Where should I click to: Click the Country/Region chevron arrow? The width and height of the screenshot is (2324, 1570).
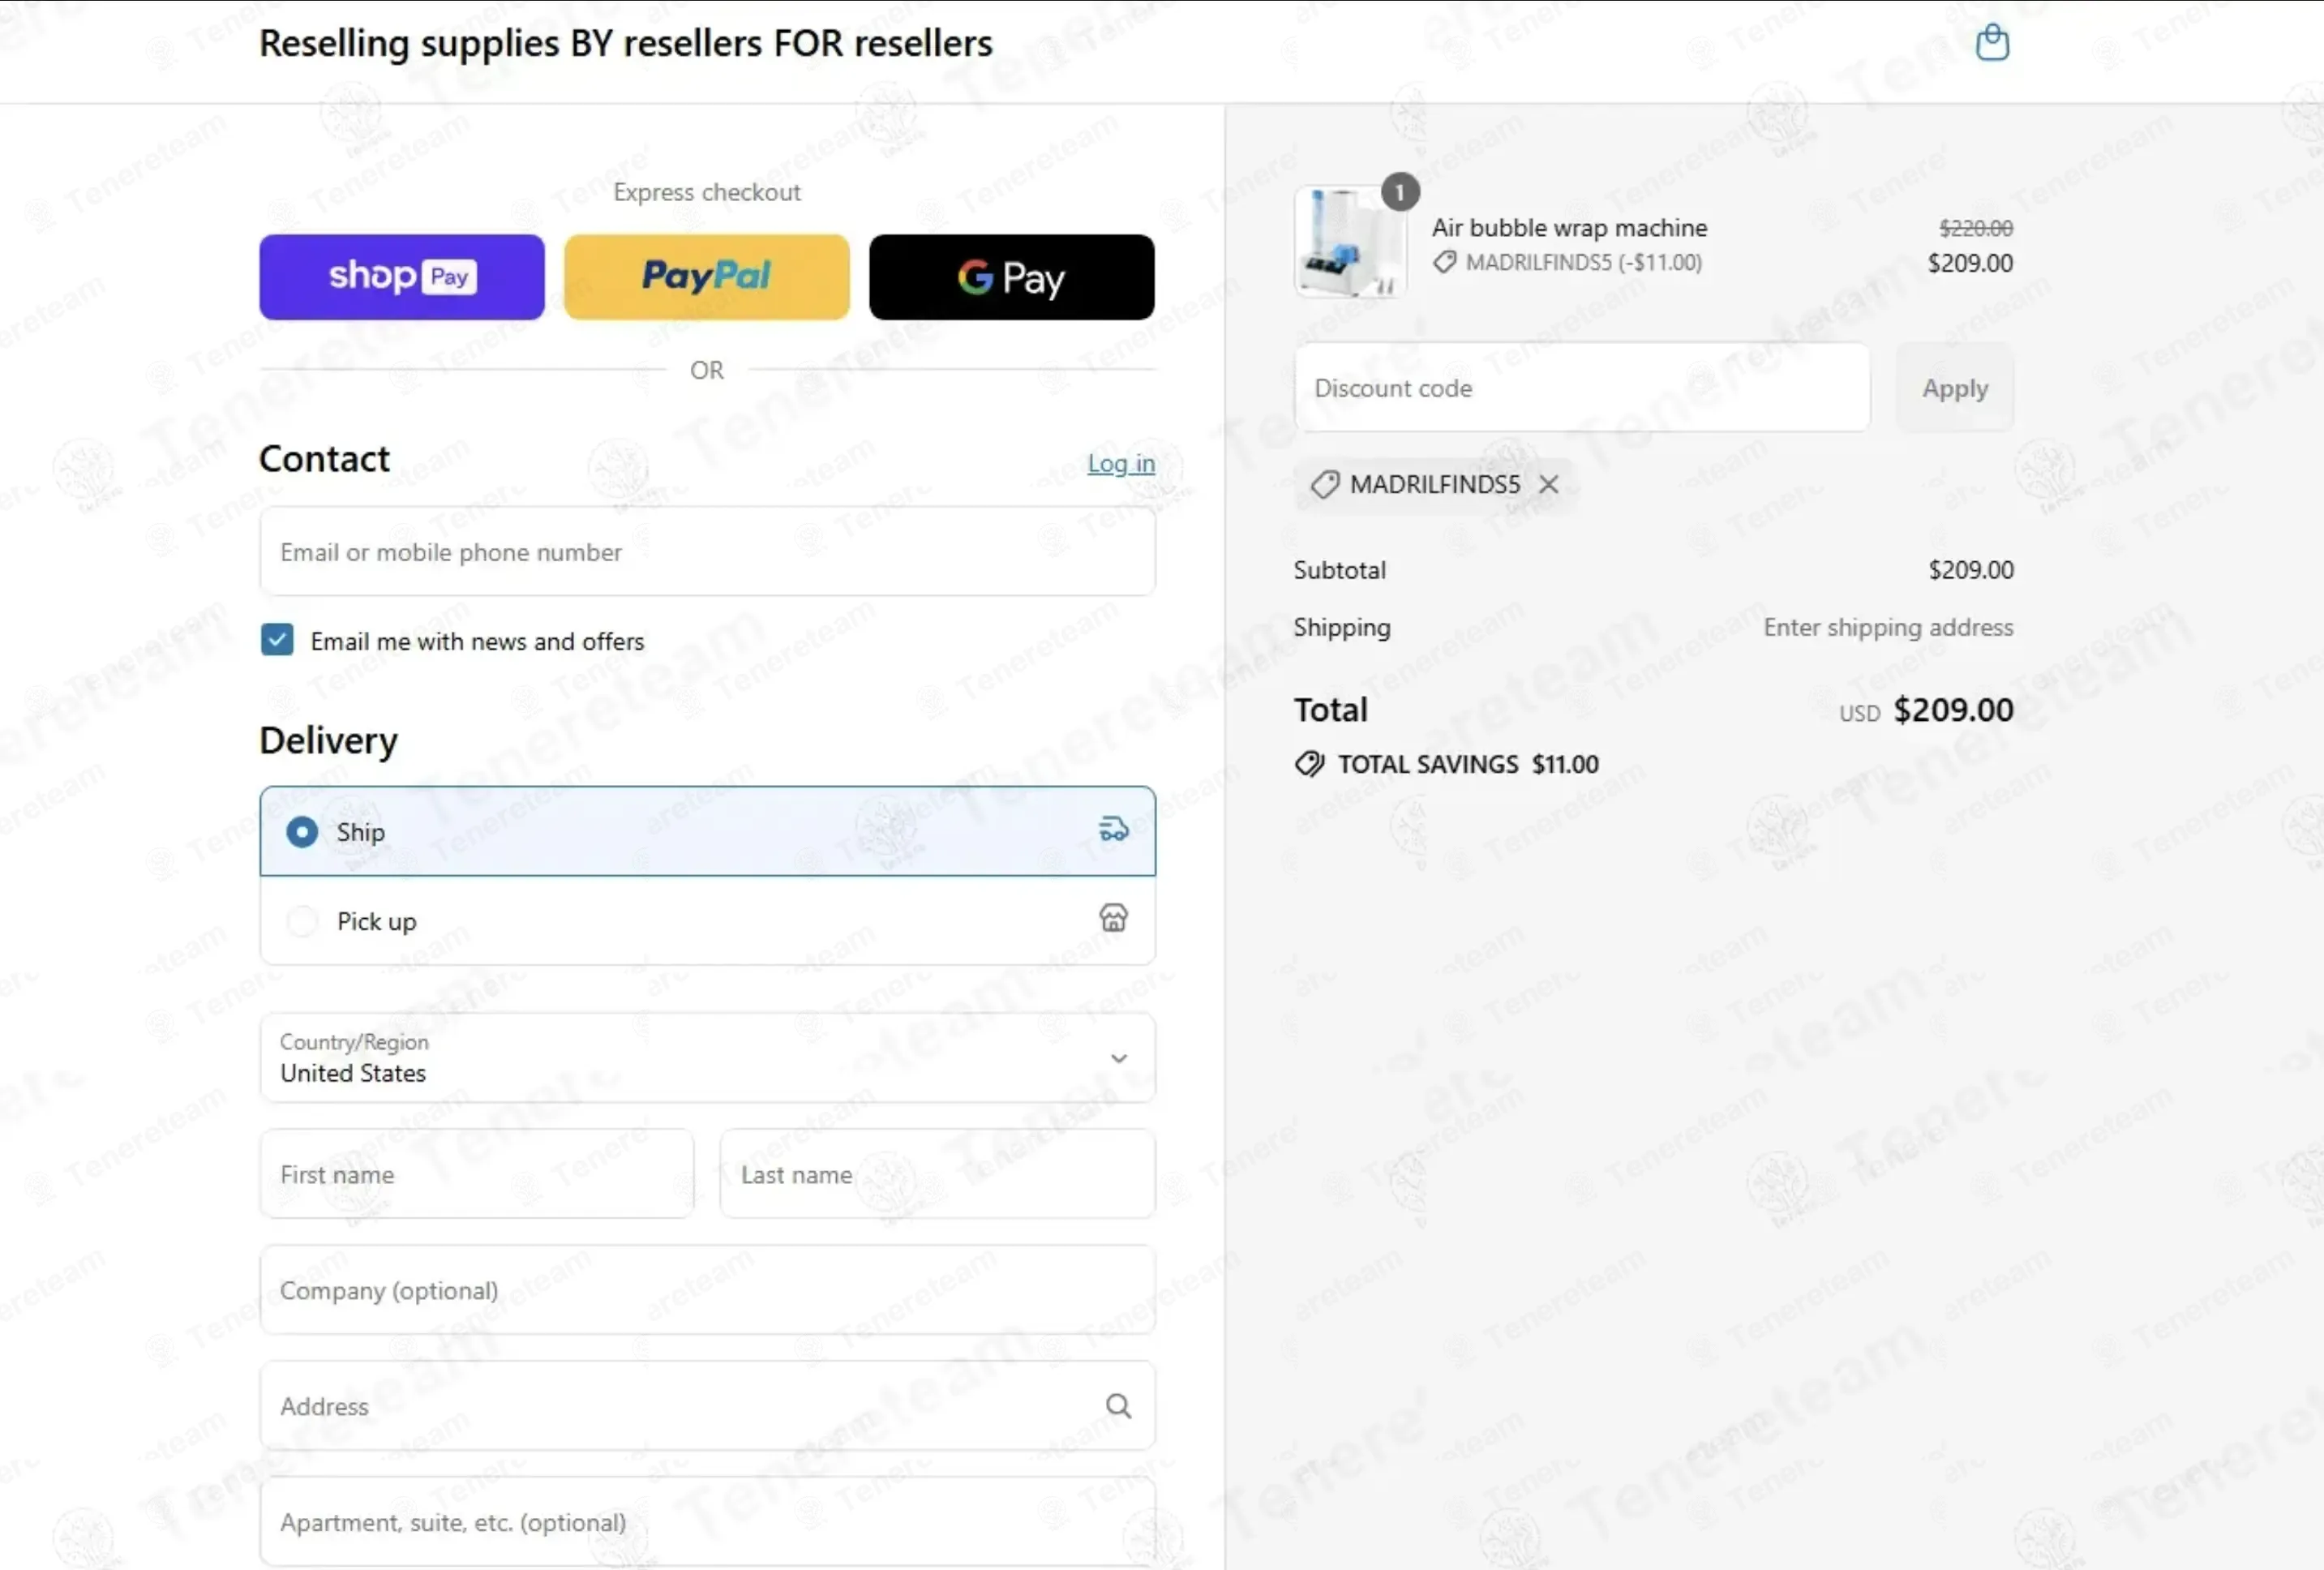click(1118, 1057)
